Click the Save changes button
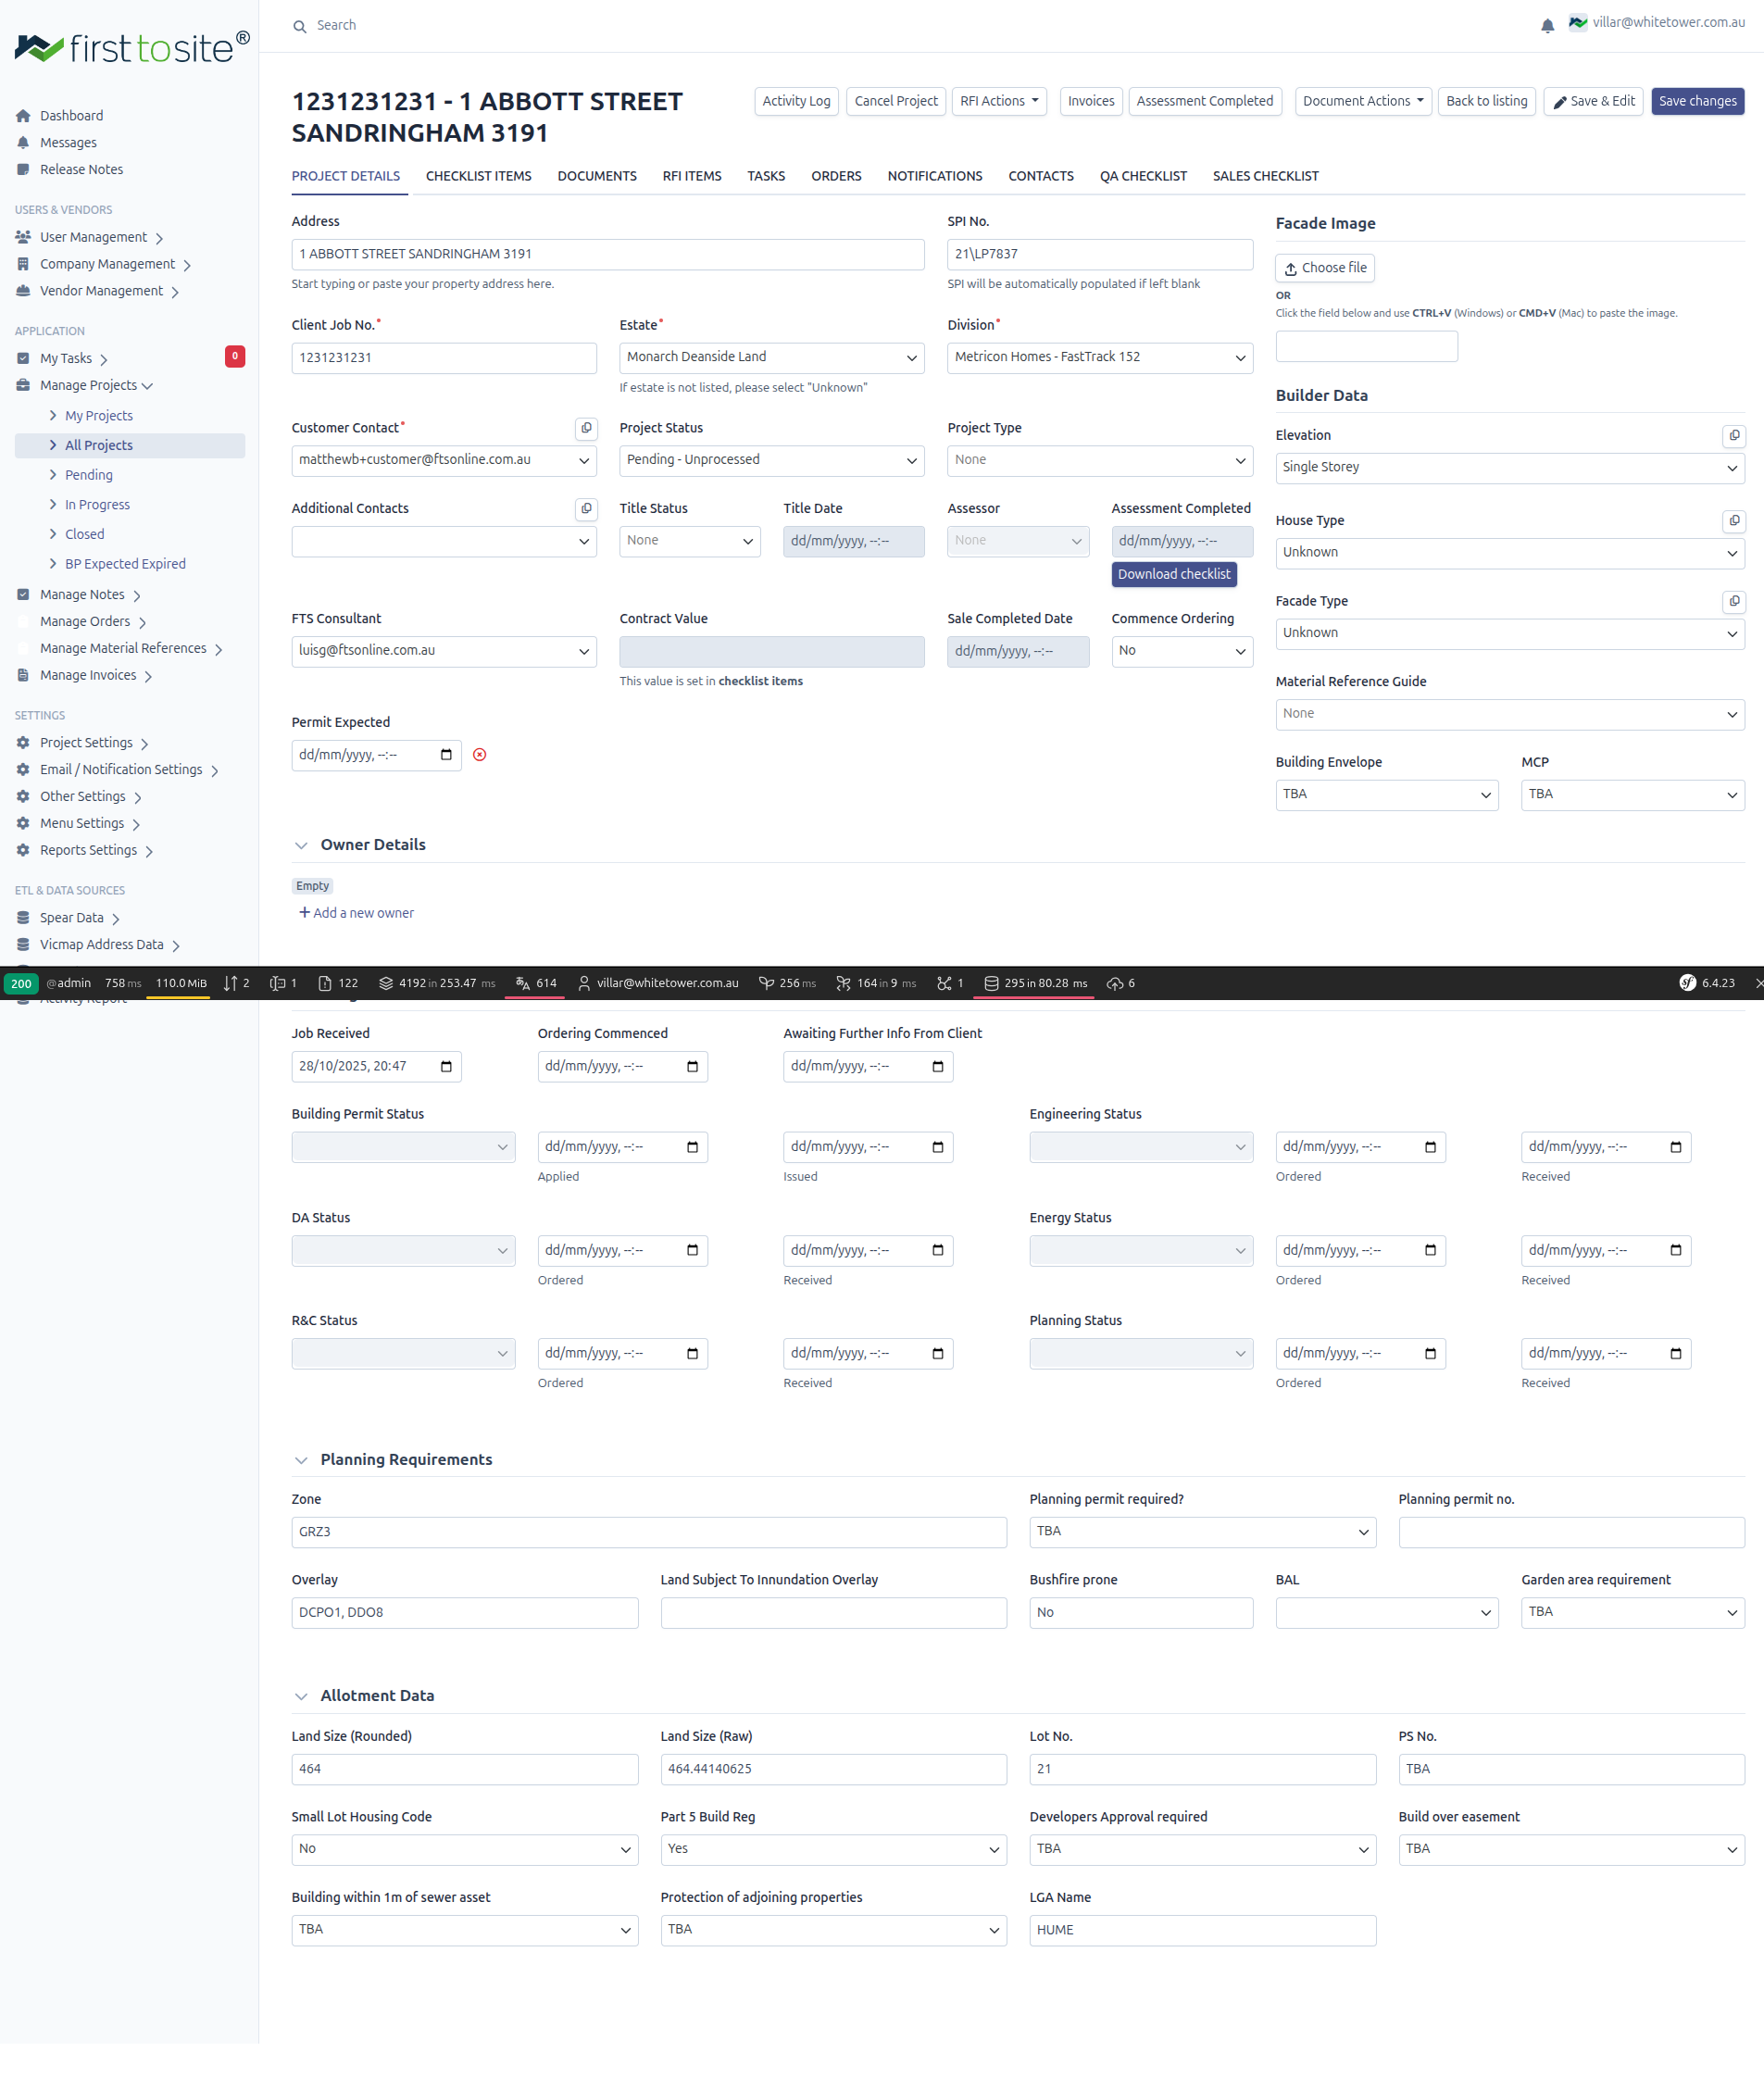Image resolution: width=1764 pixels, height=2077 pixels. 1696,101
